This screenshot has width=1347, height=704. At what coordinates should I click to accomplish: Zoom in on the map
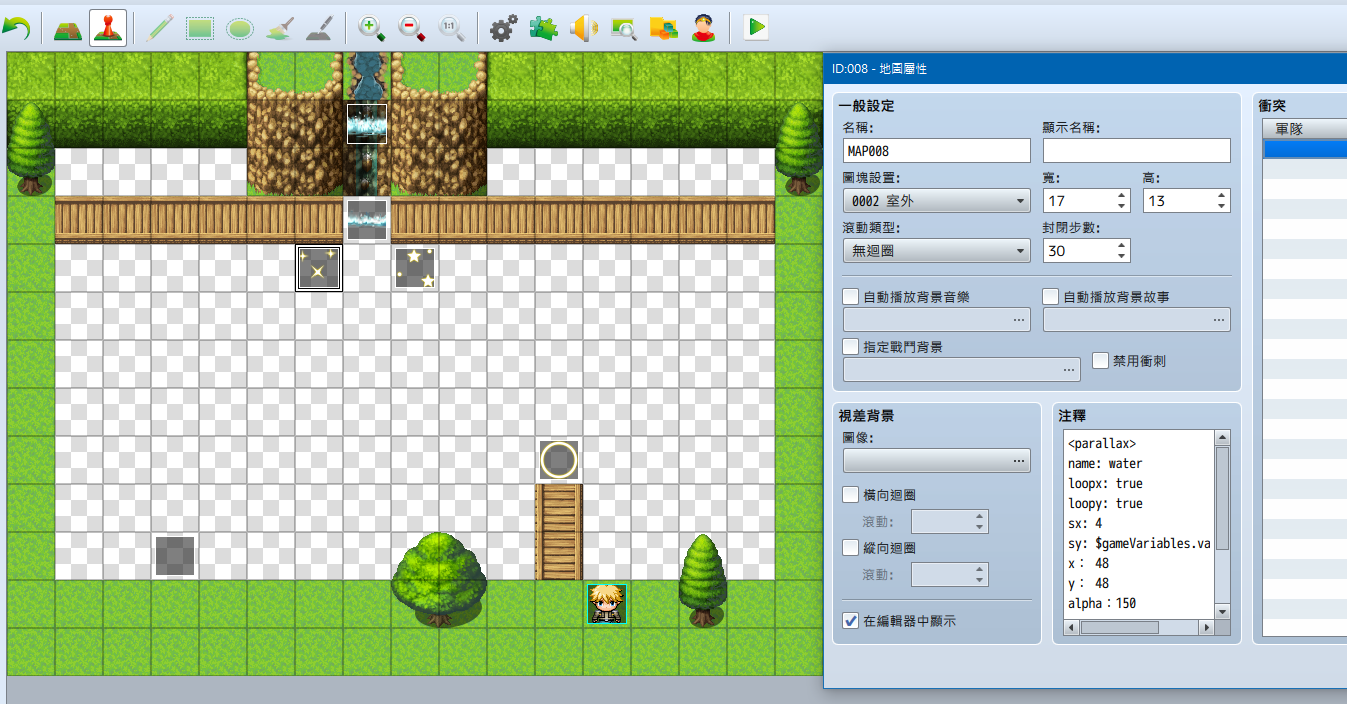pyautogui.click(x=372, y=28)
